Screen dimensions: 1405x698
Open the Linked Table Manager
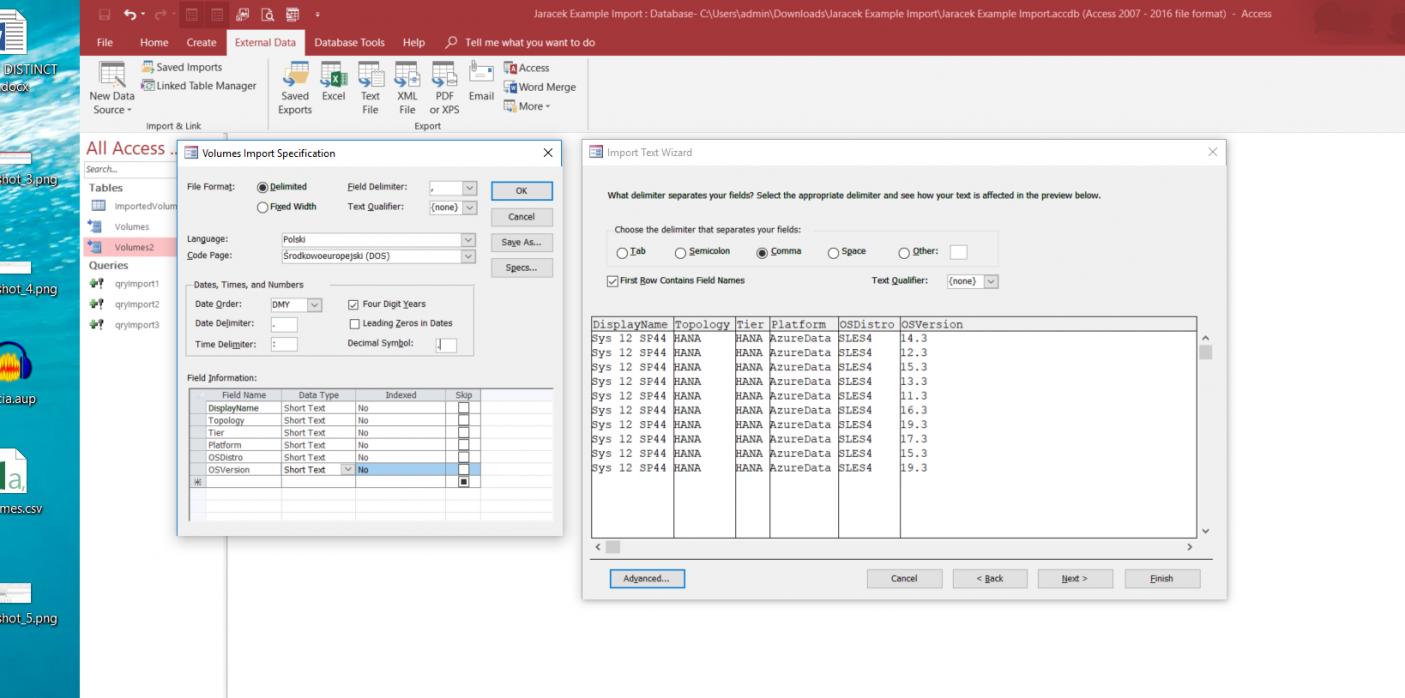tap(199, 86)
